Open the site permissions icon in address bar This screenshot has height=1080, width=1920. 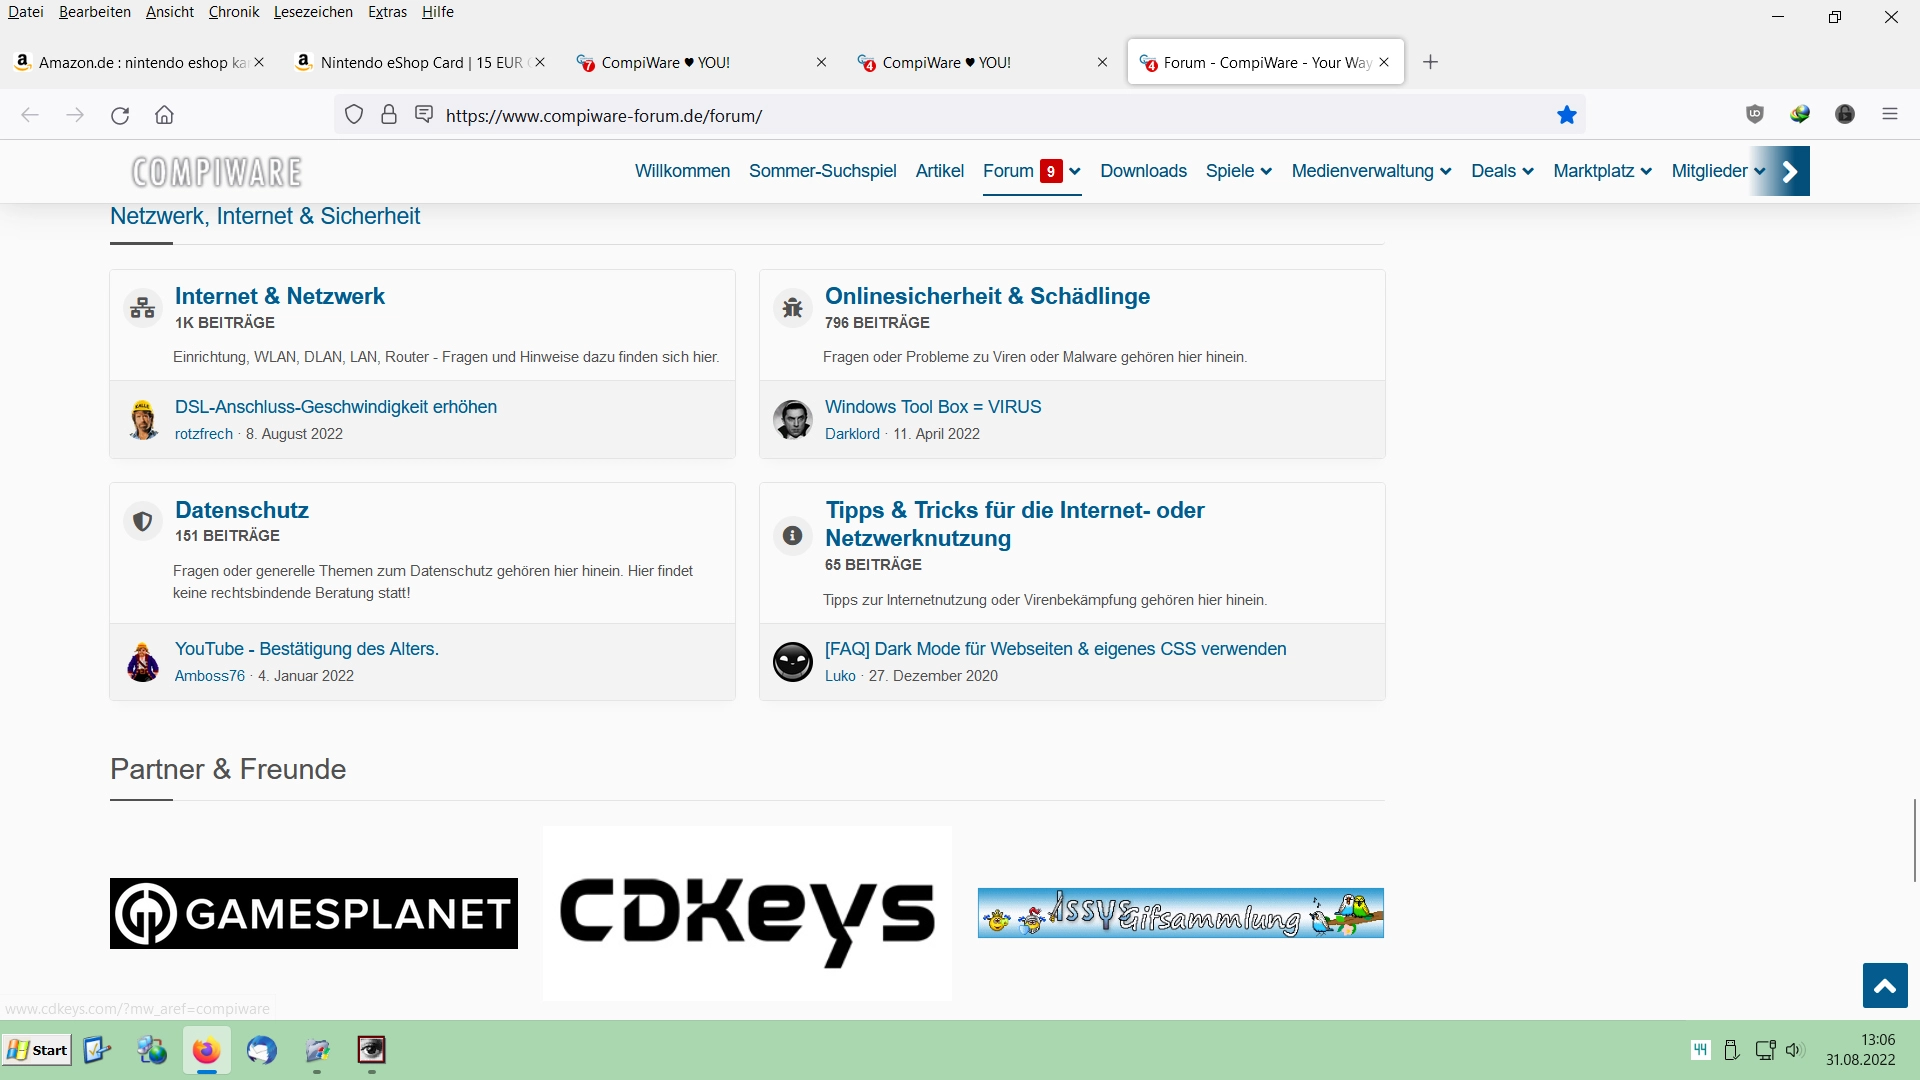(x=424, y=115)
